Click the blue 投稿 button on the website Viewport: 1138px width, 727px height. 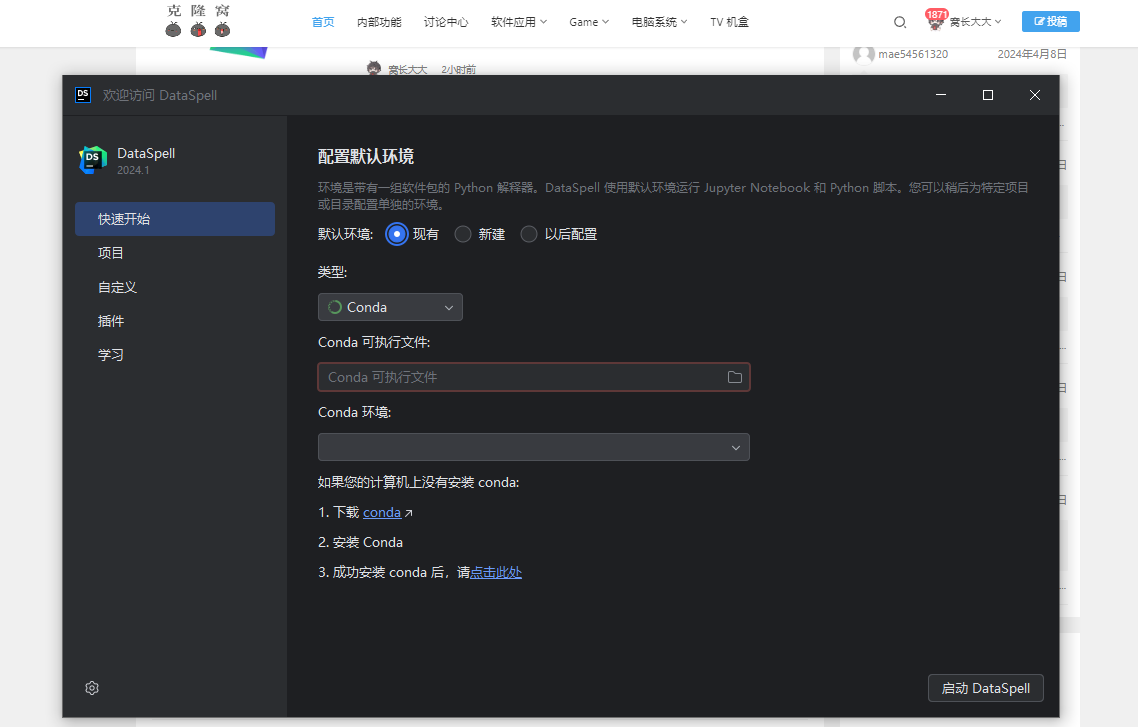coord(1050,22)
